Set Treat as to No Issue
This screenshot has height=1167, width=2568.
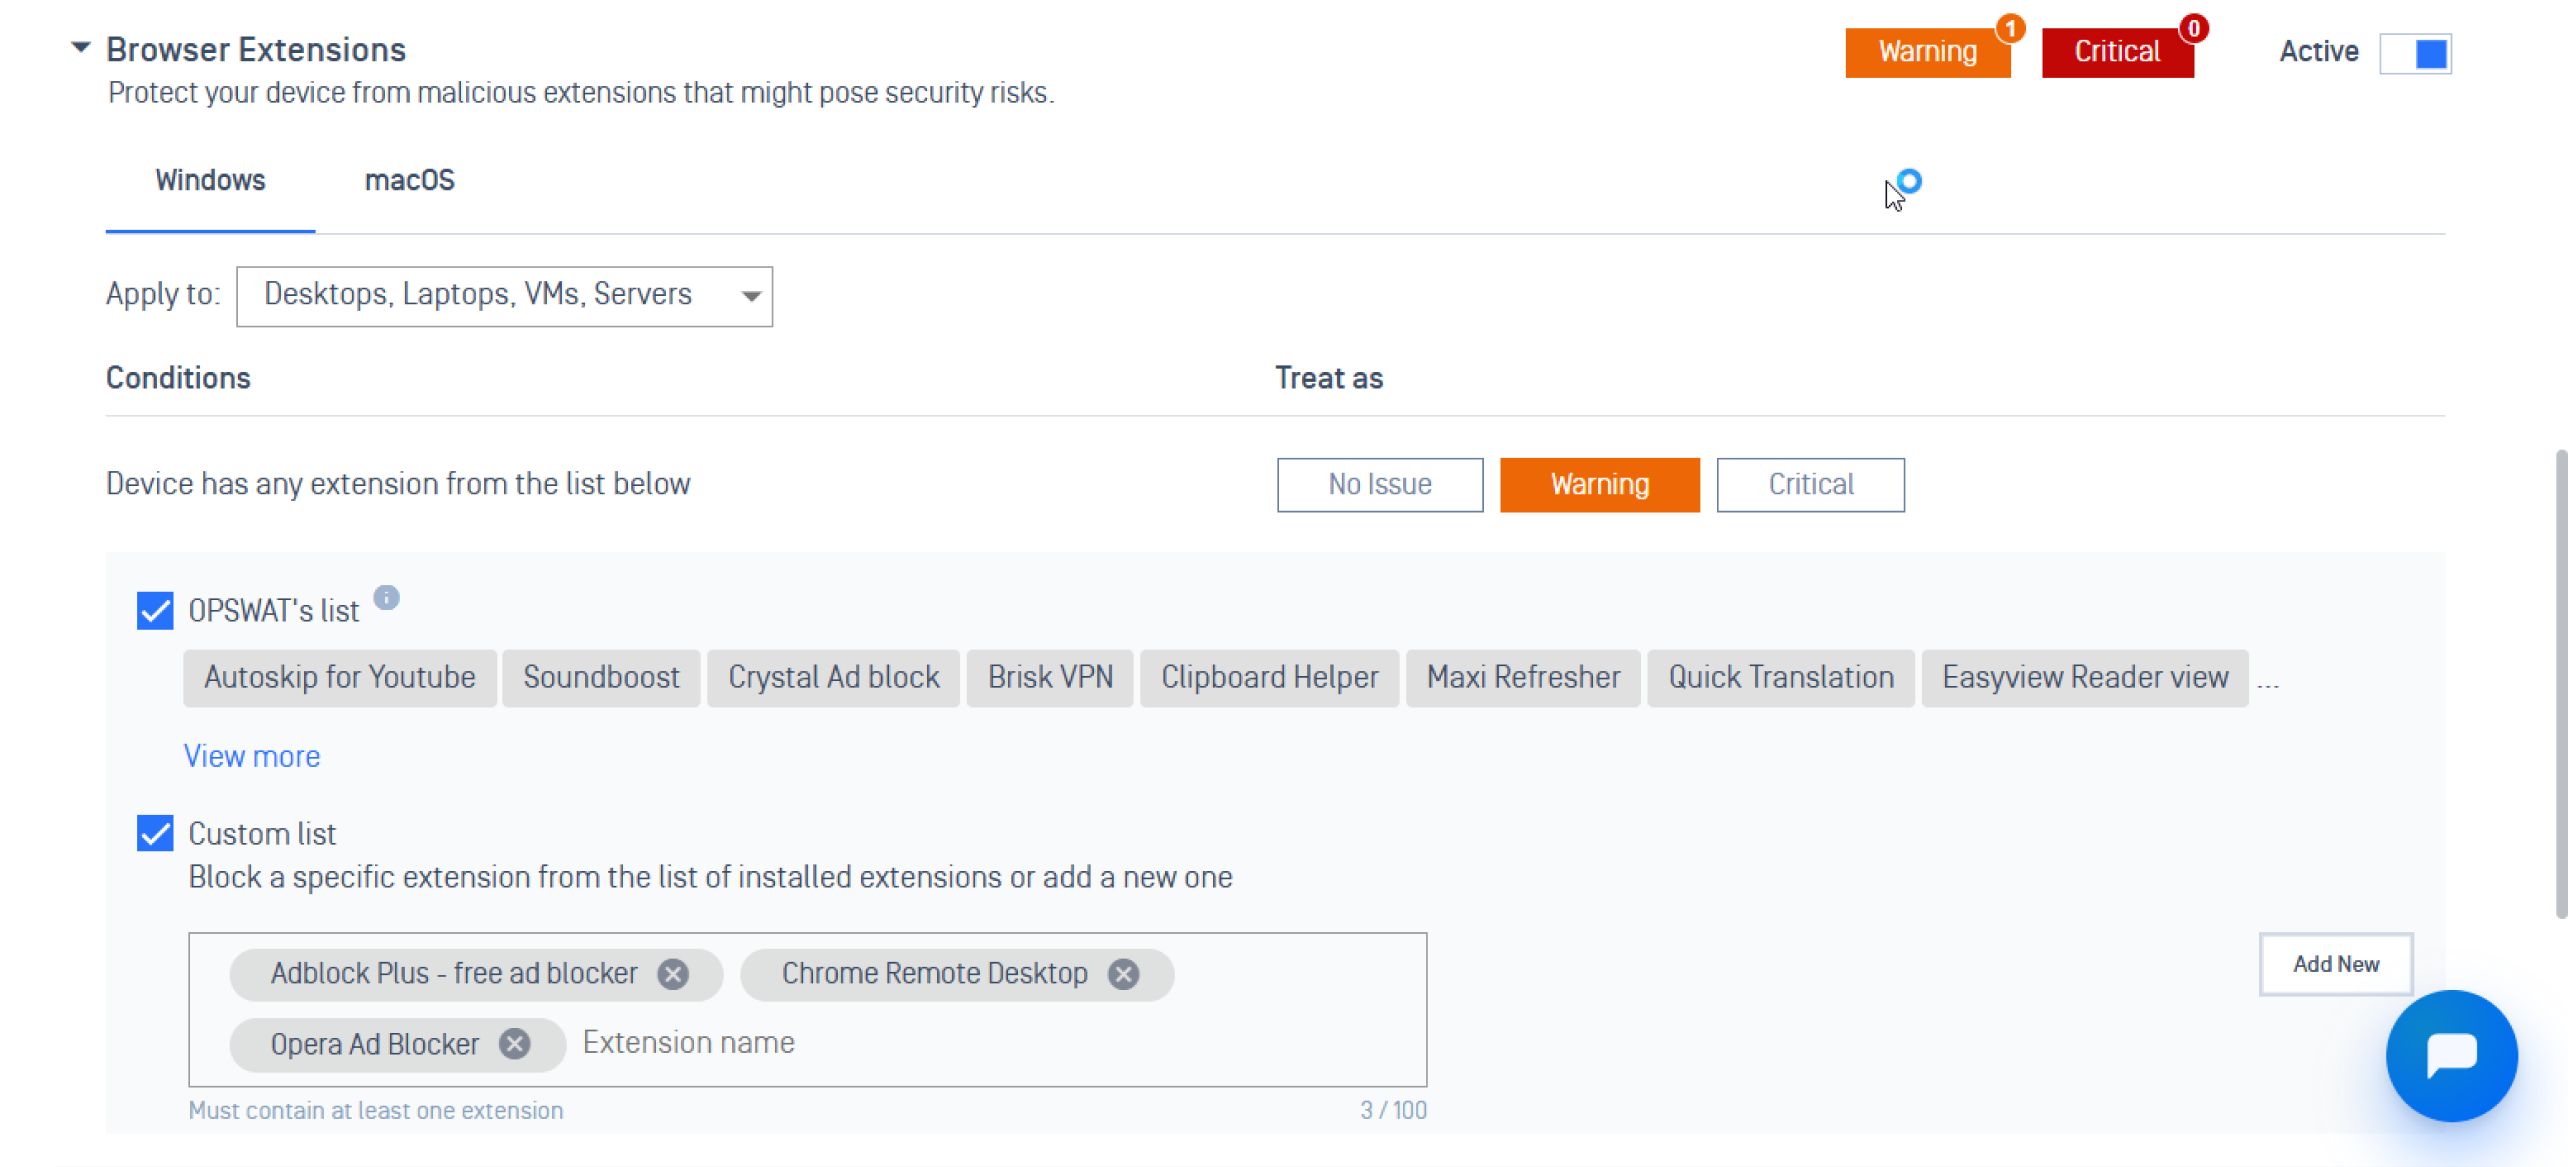pos(1379,485)
